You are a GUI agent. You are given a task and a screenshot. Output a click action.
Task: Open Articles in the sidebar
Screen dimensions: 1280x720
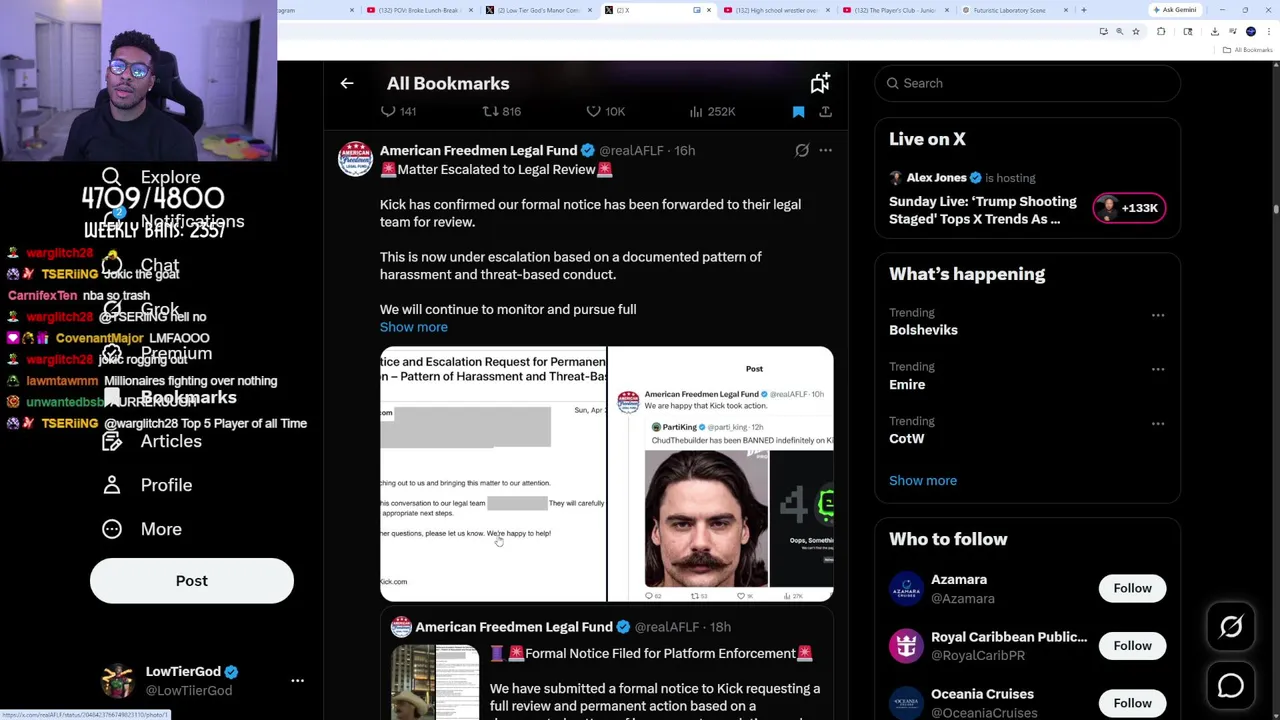click(x=152, y=441)
